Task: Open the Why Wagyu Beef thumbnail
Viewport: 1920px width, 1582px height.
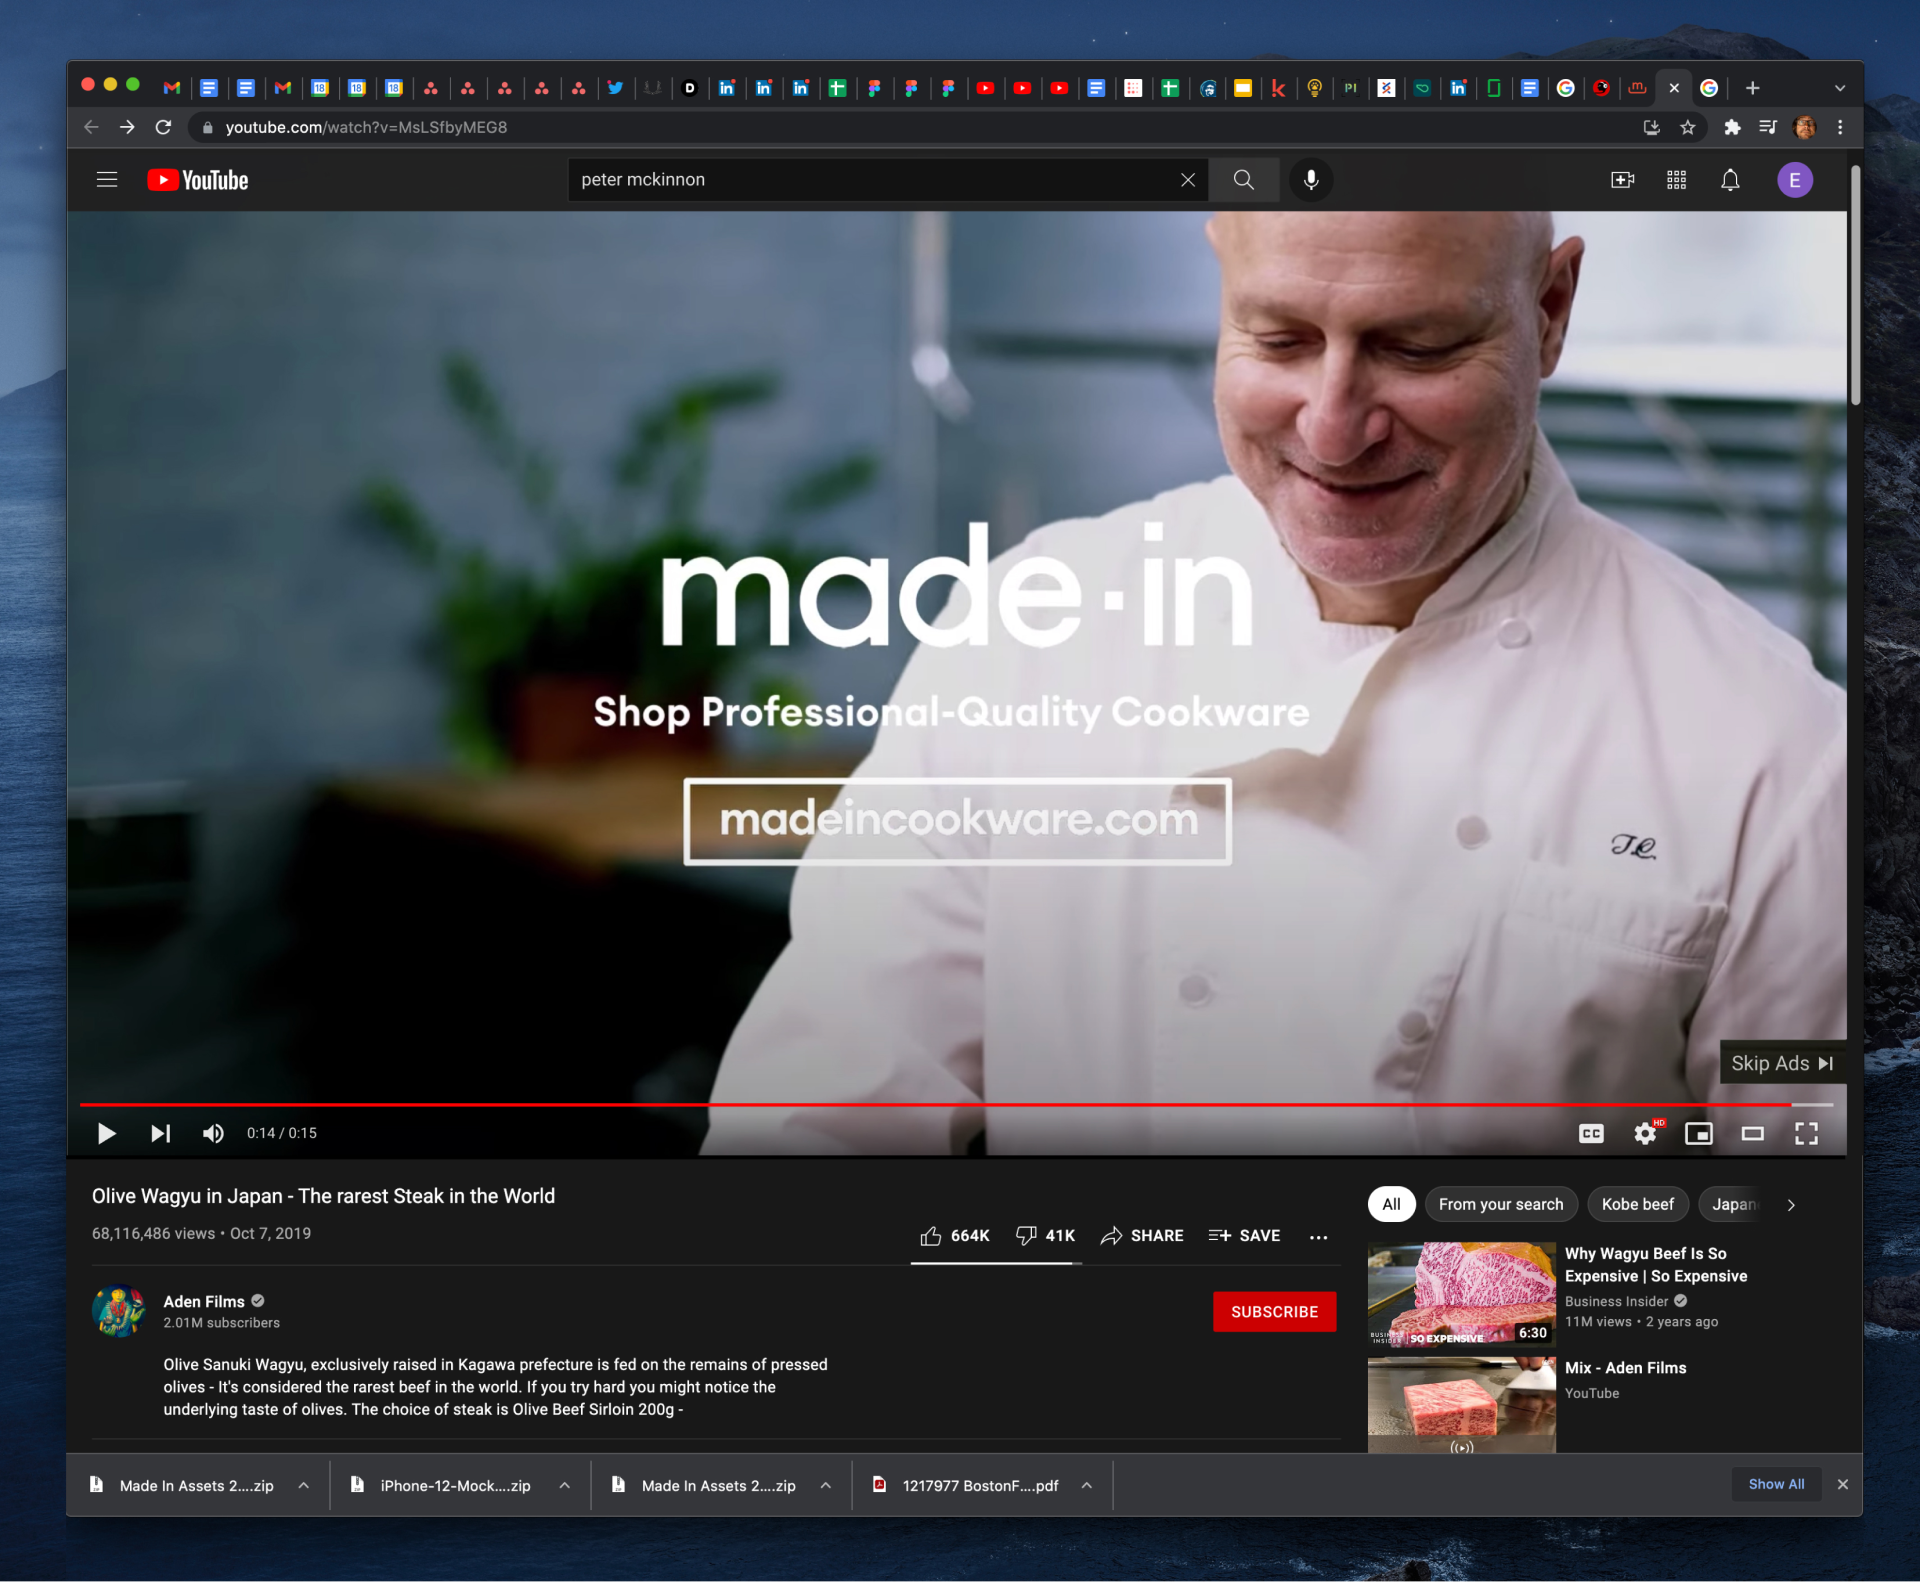Action: click(1461, 1294)
